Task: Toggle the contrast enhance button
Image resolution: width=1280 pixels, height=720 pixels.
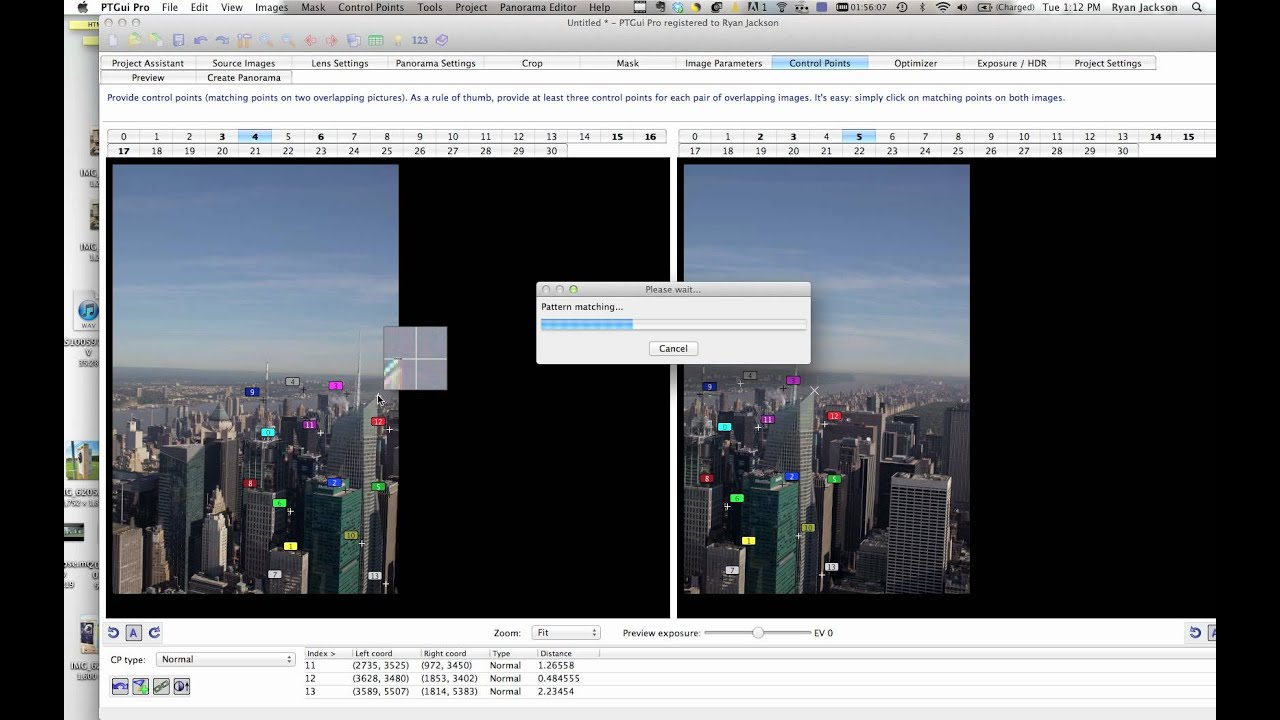Action: 182,686
